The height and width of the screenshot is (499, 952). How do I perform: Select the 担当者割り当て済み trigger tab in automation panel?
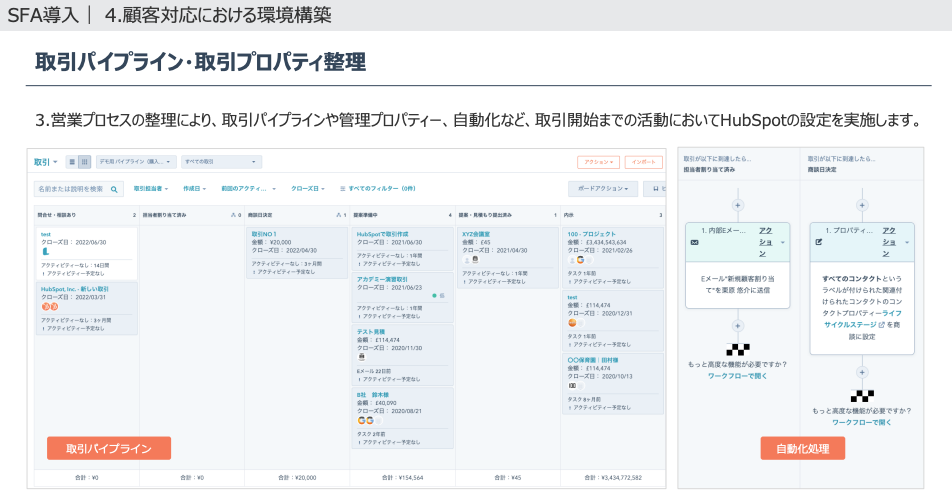pos(739,164)
